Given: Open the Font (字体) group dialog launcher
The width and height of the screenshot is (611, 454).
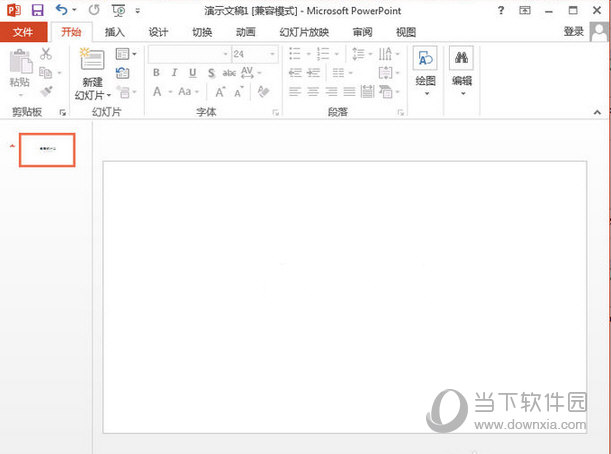Looking at the screenshot, I should [x=276, y=113].
